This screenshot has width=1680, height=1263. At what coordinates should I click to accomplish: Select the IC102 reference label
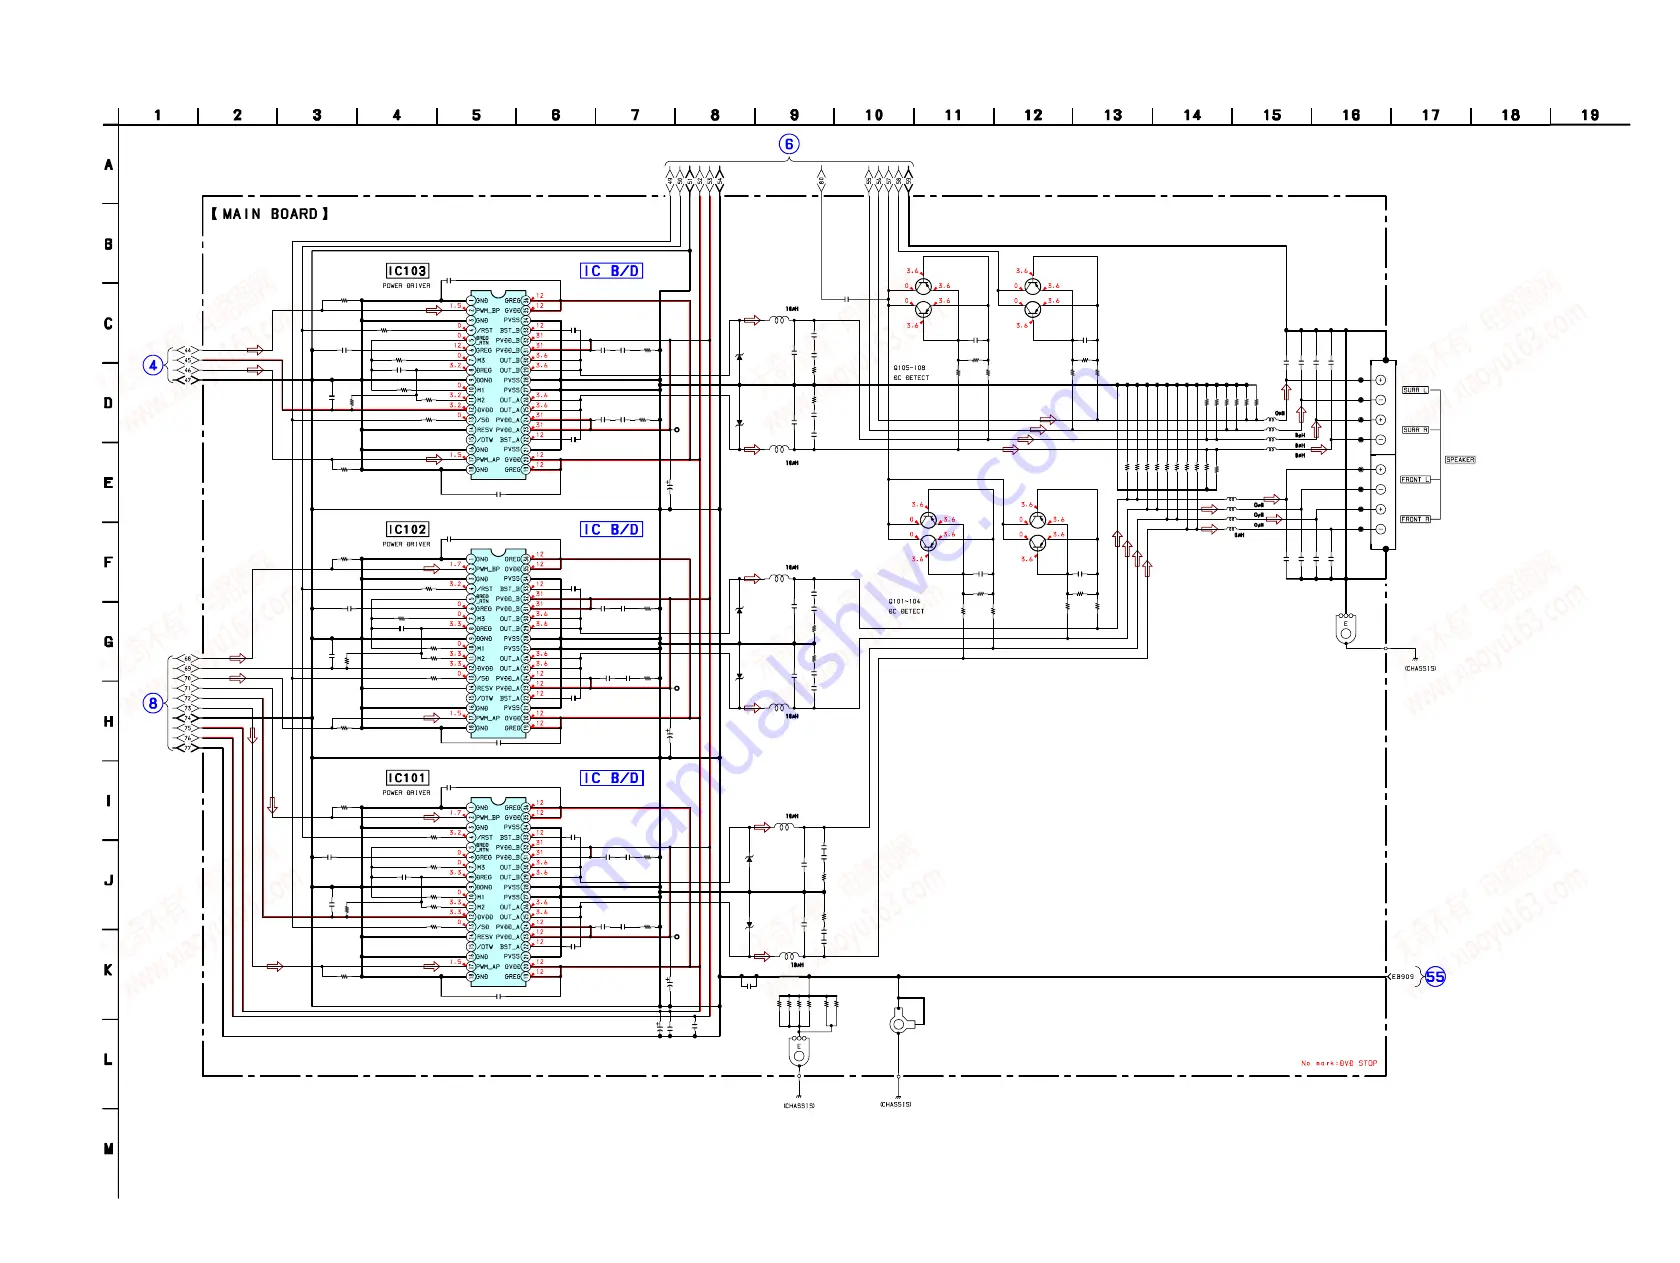(407, 530)
